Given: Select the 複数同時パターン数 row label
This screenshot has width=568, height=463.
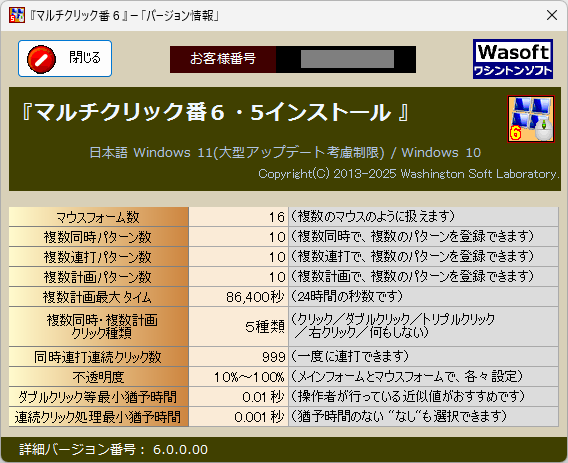Looking at the screenshot, I should click(x=99, y=237).
